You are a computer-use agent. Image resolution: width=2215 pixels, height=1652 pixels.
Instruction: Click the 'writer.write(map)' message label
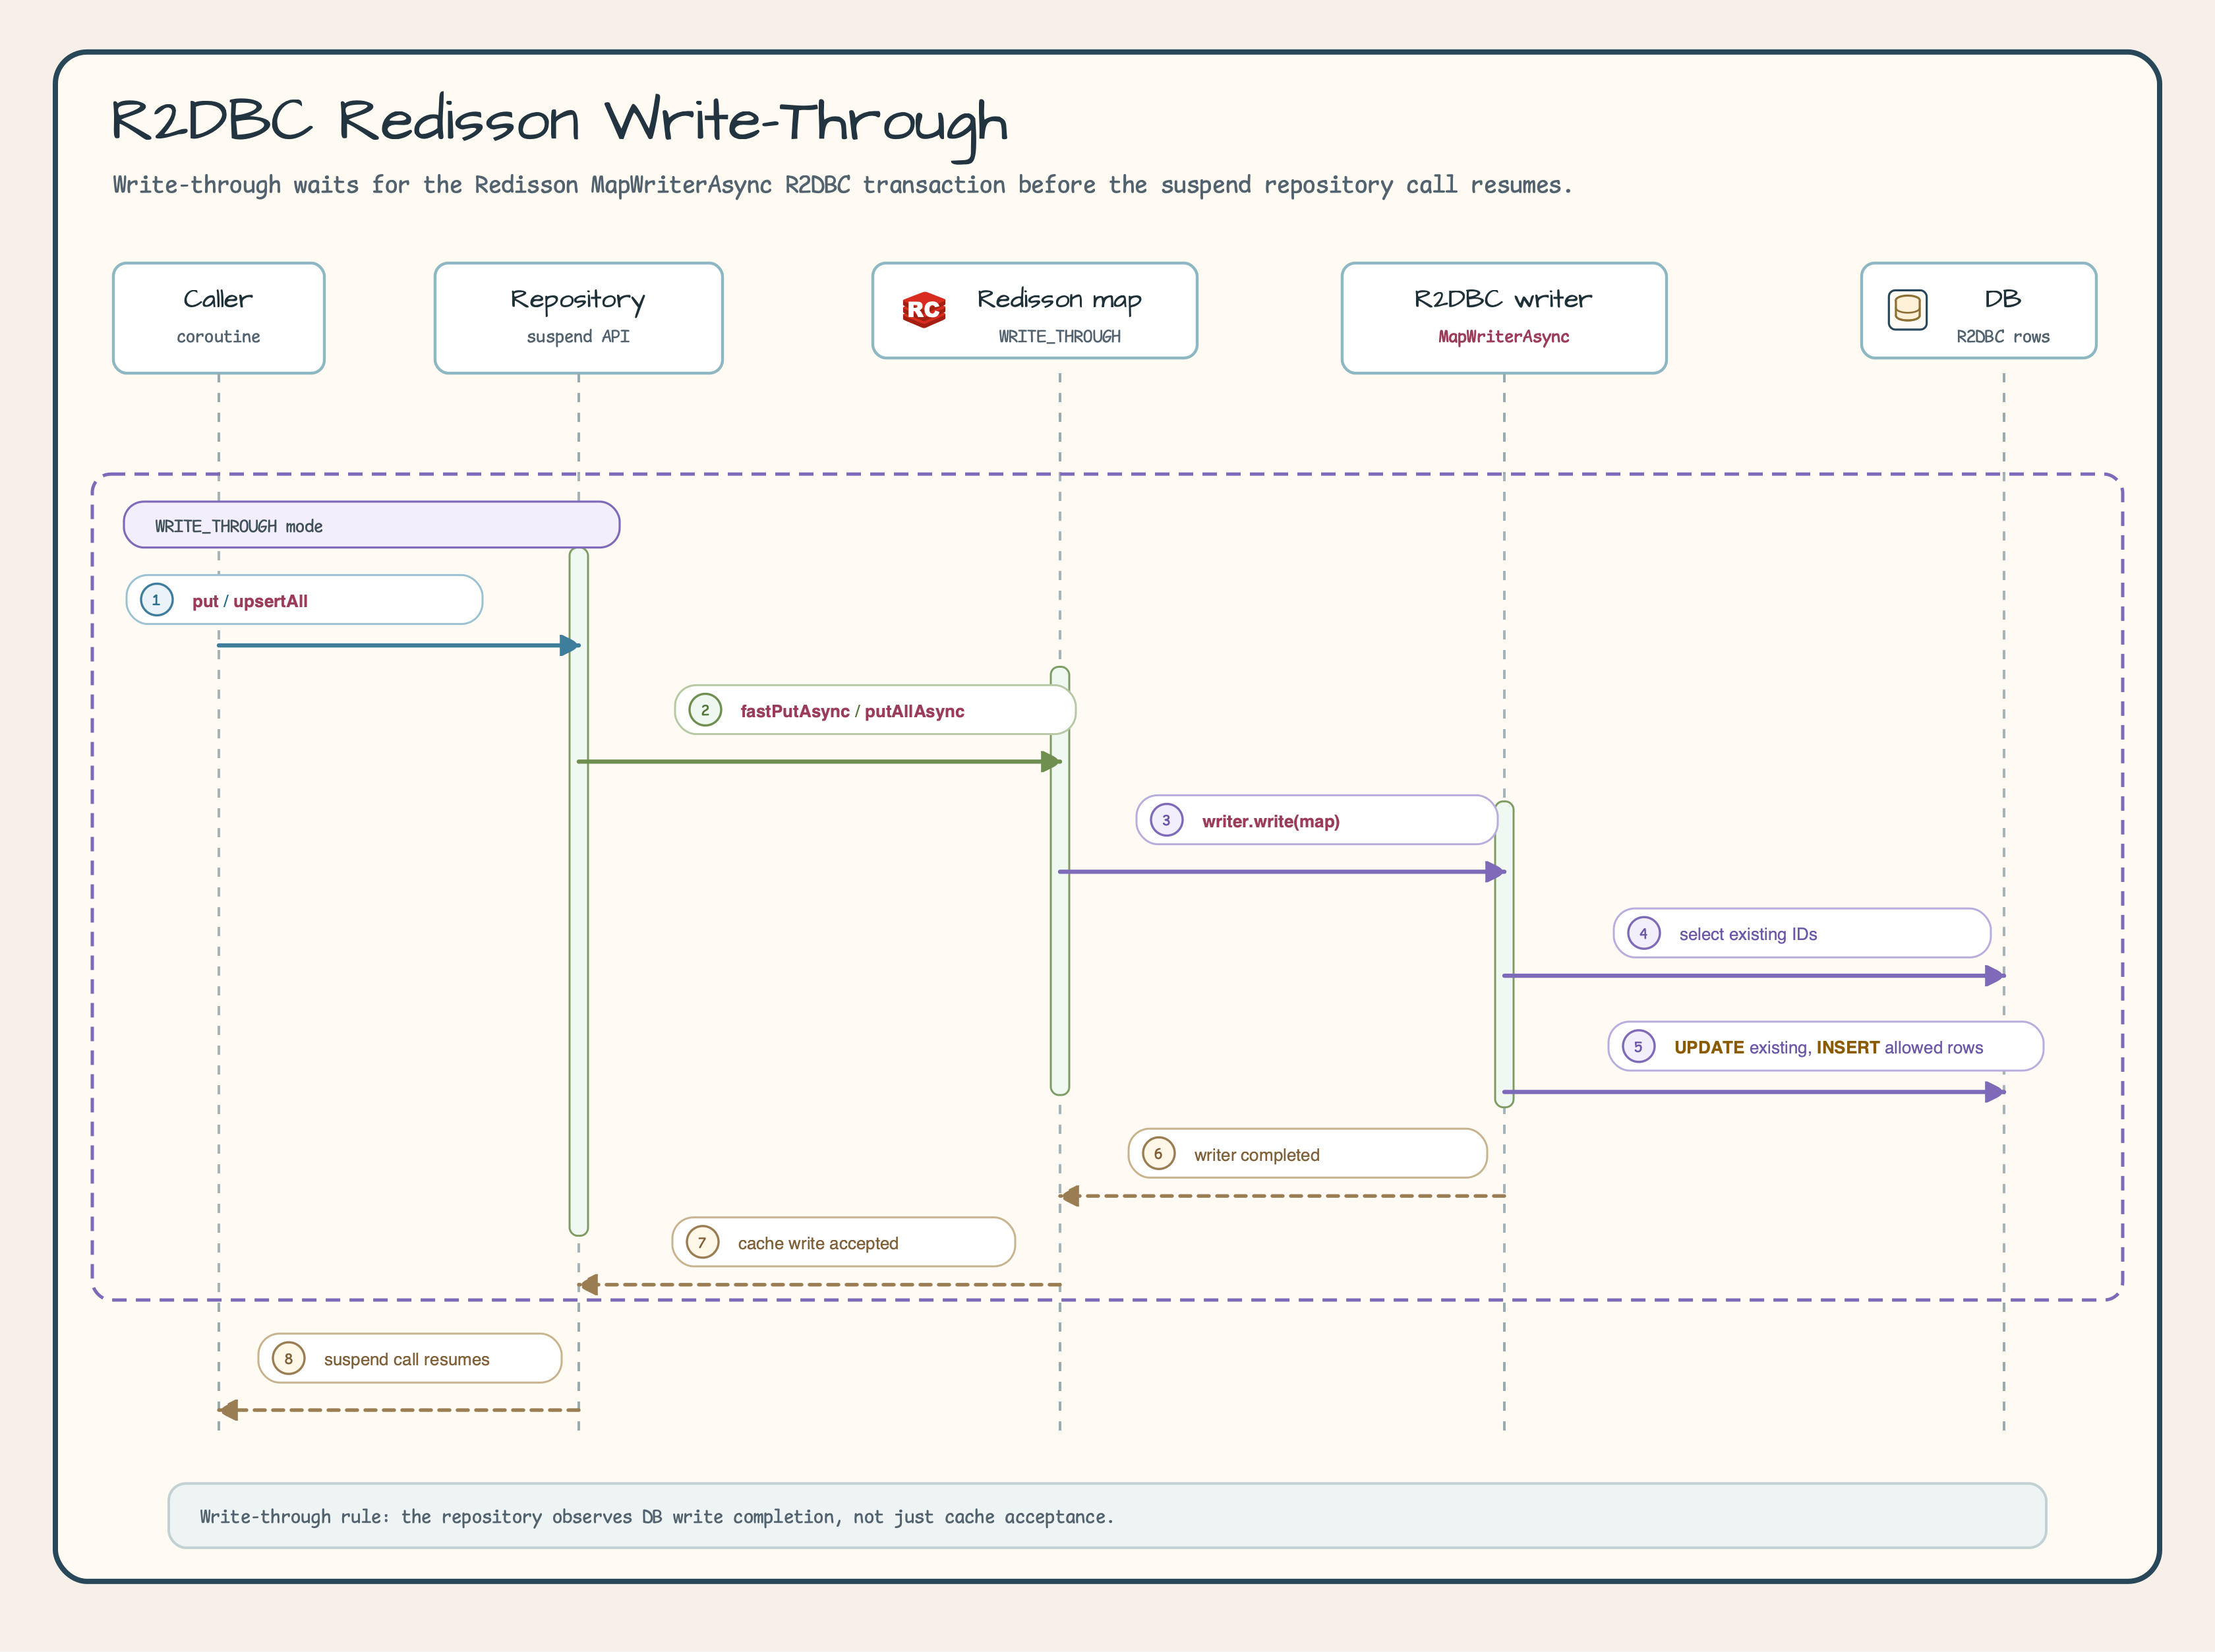pos(1316,820)
